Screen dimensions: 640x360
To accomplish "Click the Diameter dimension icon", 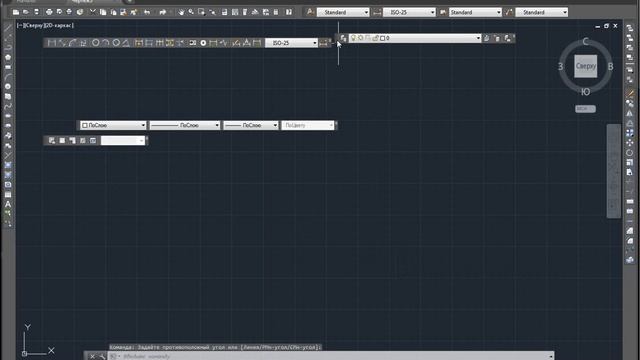I will pos(116,43).
